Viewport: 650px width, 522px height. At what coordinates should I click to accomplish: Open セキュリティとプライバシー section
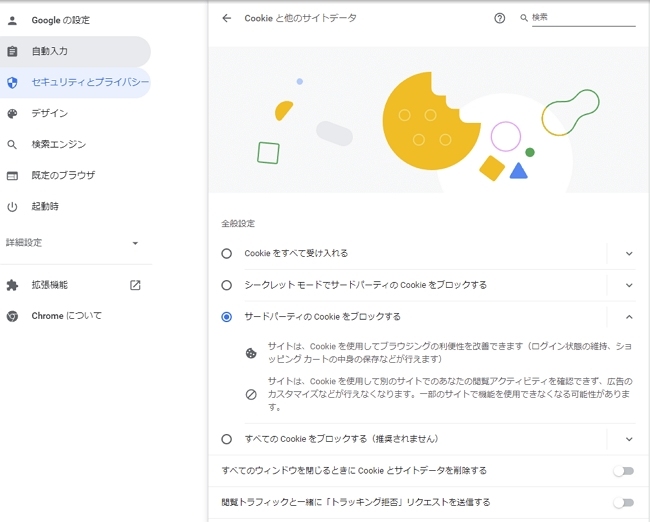pos(75,83)
